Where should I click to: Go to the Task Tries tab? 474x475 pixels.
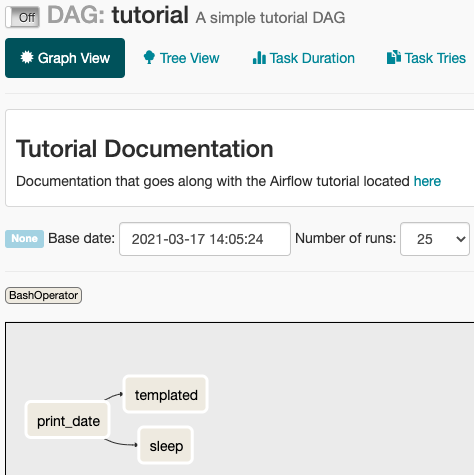(426, 58)
